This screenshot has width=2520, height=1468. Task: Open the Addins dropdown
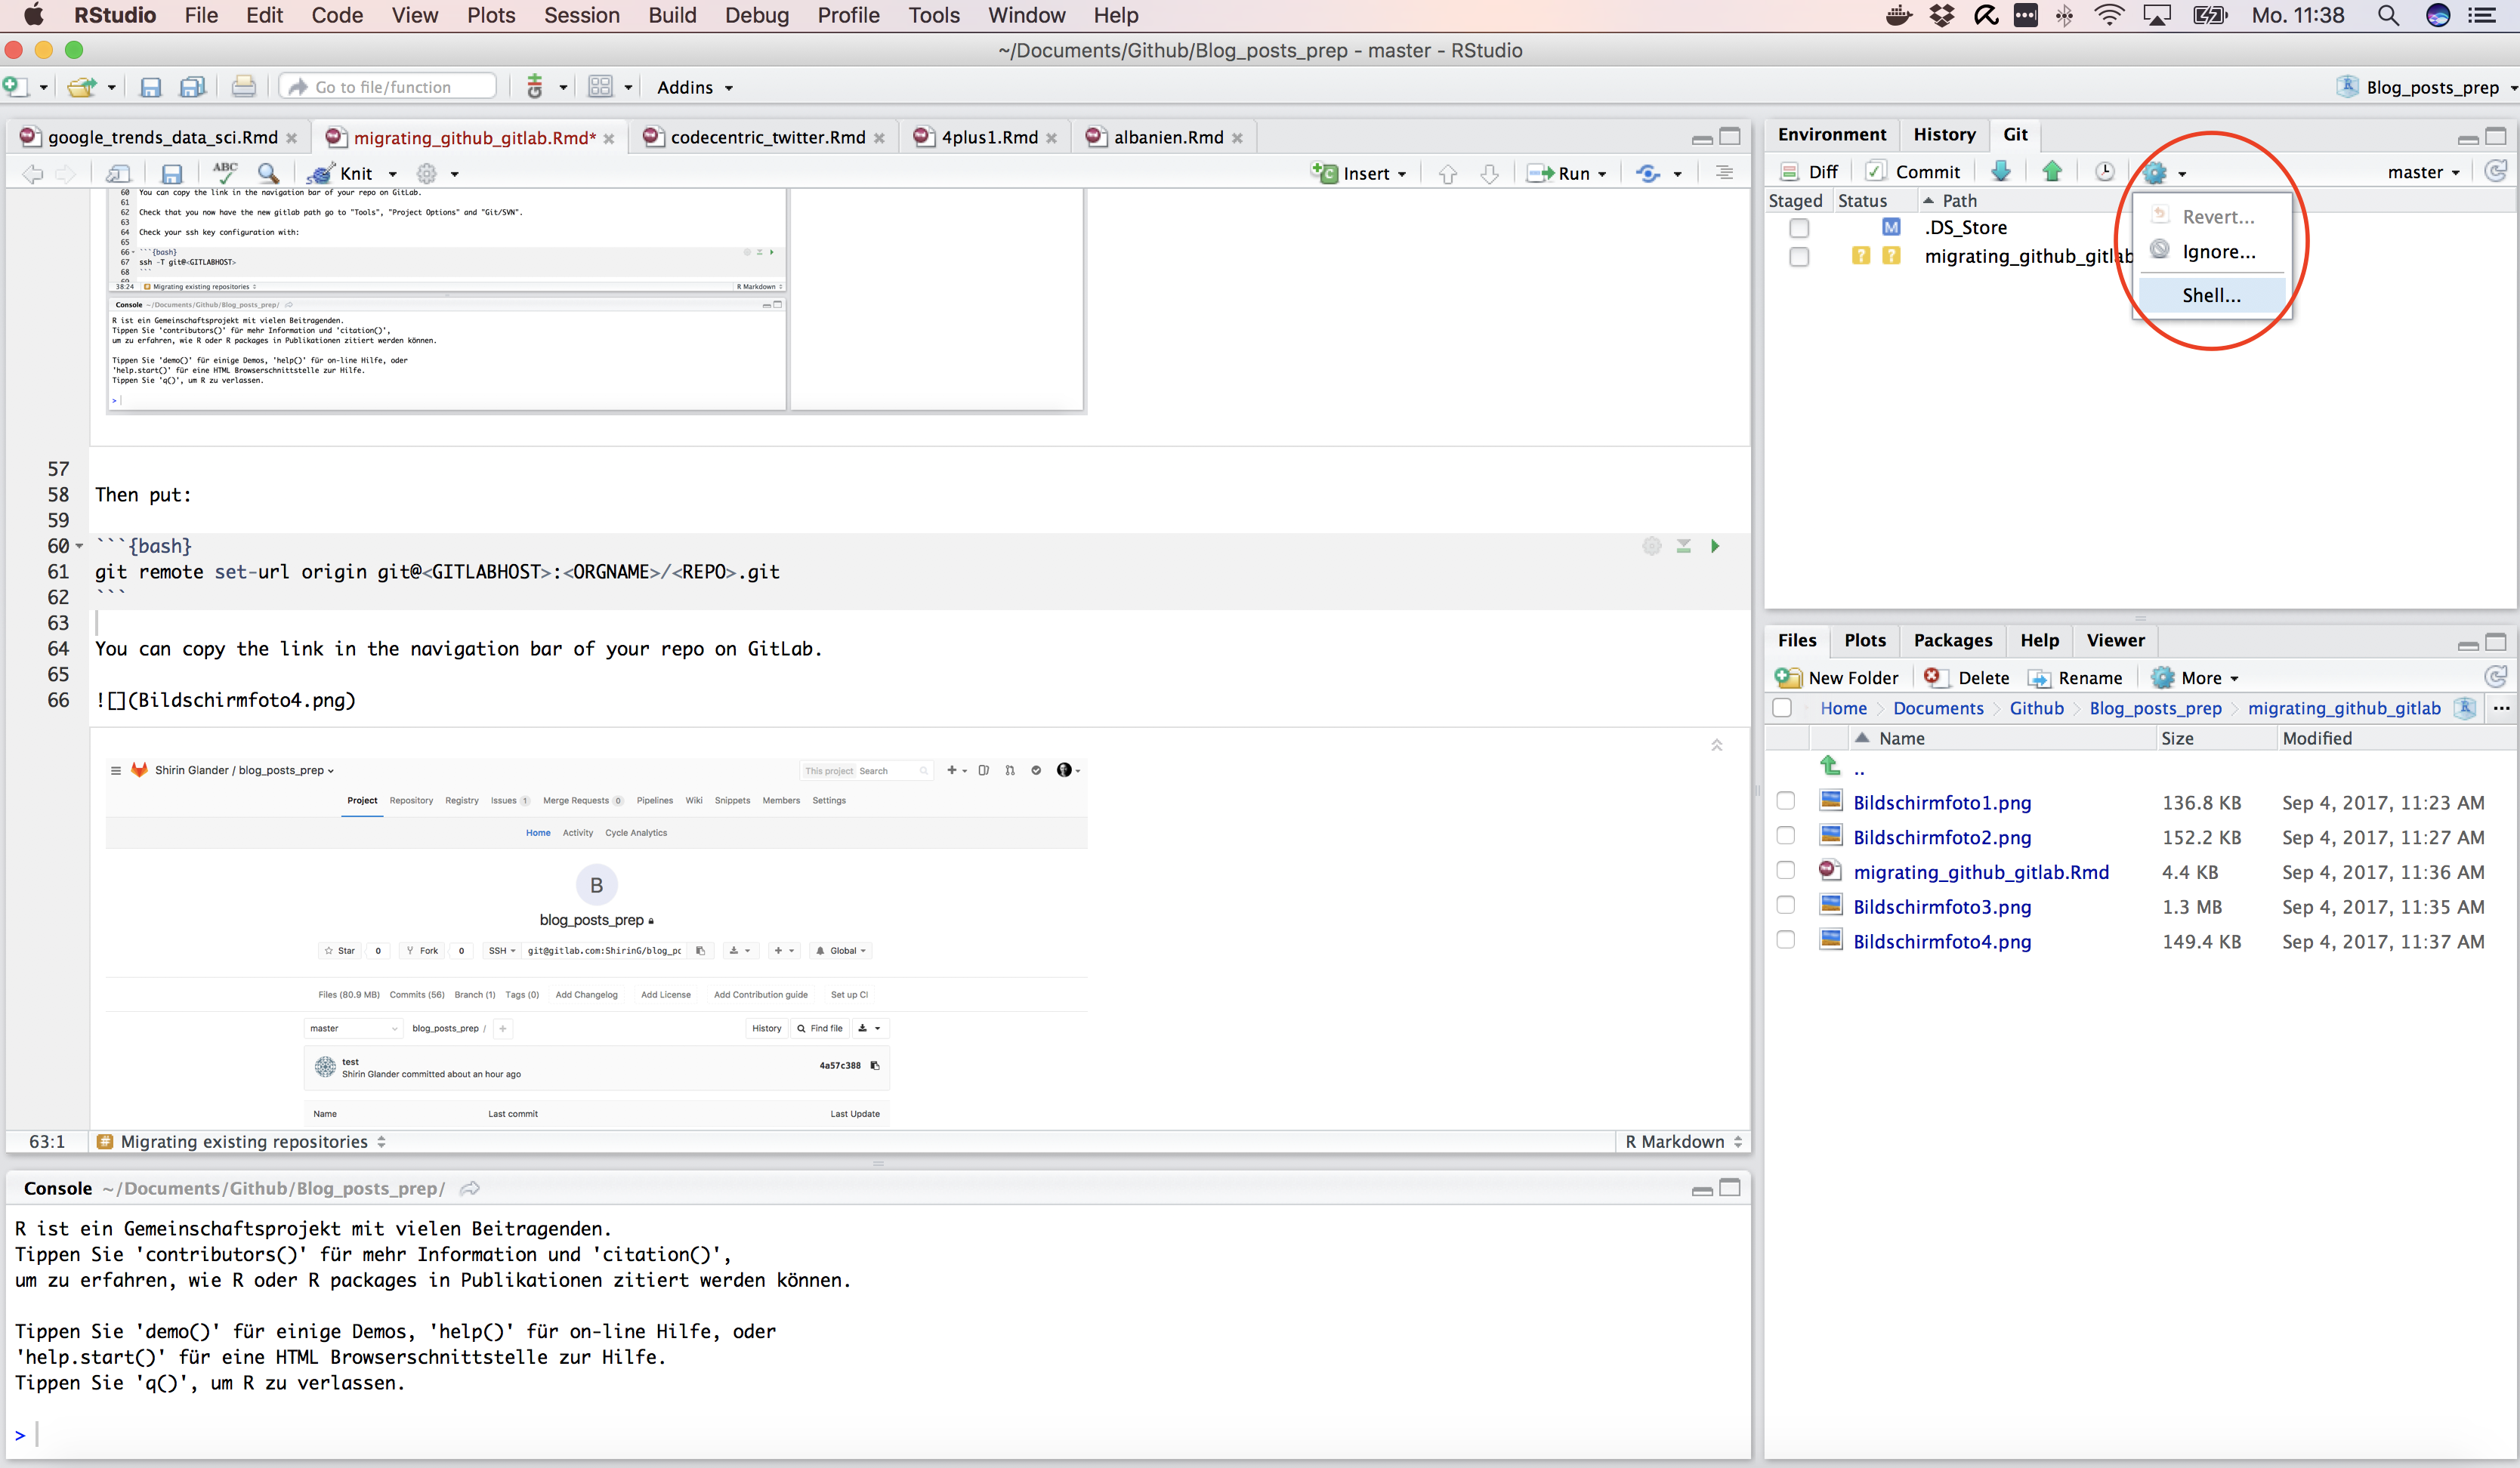[695, 87]
